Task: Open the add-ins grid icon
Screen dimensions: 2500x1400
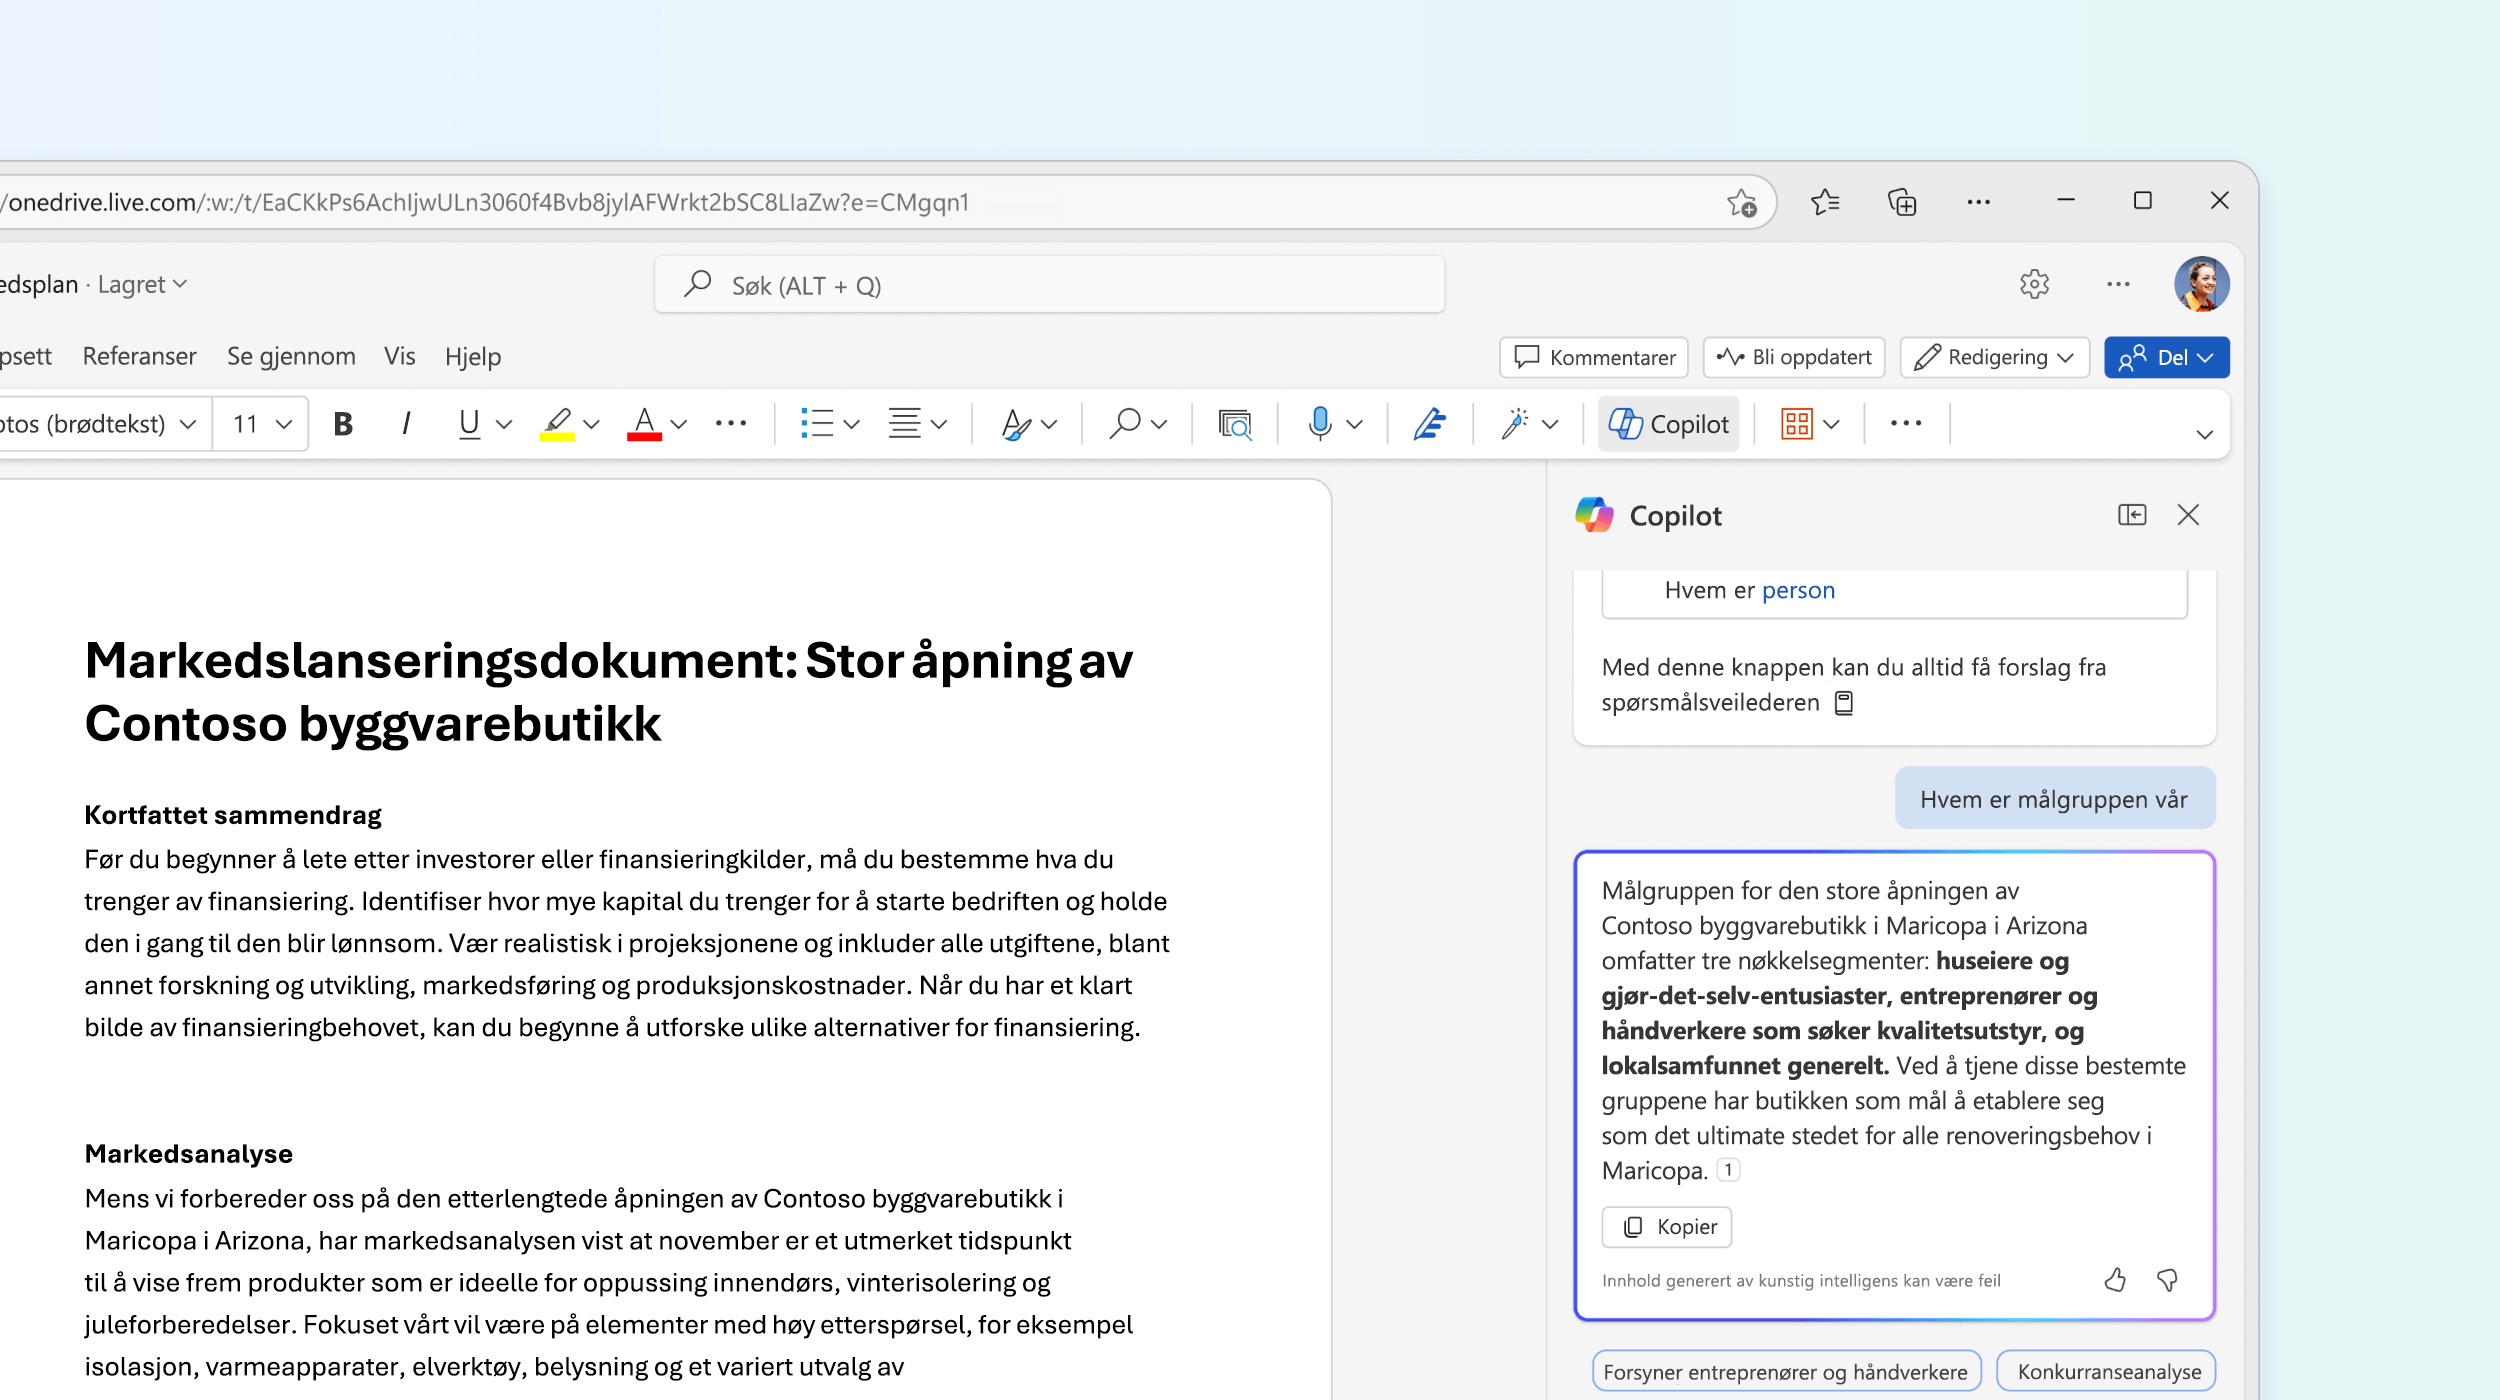Action: coord(1797,424)
